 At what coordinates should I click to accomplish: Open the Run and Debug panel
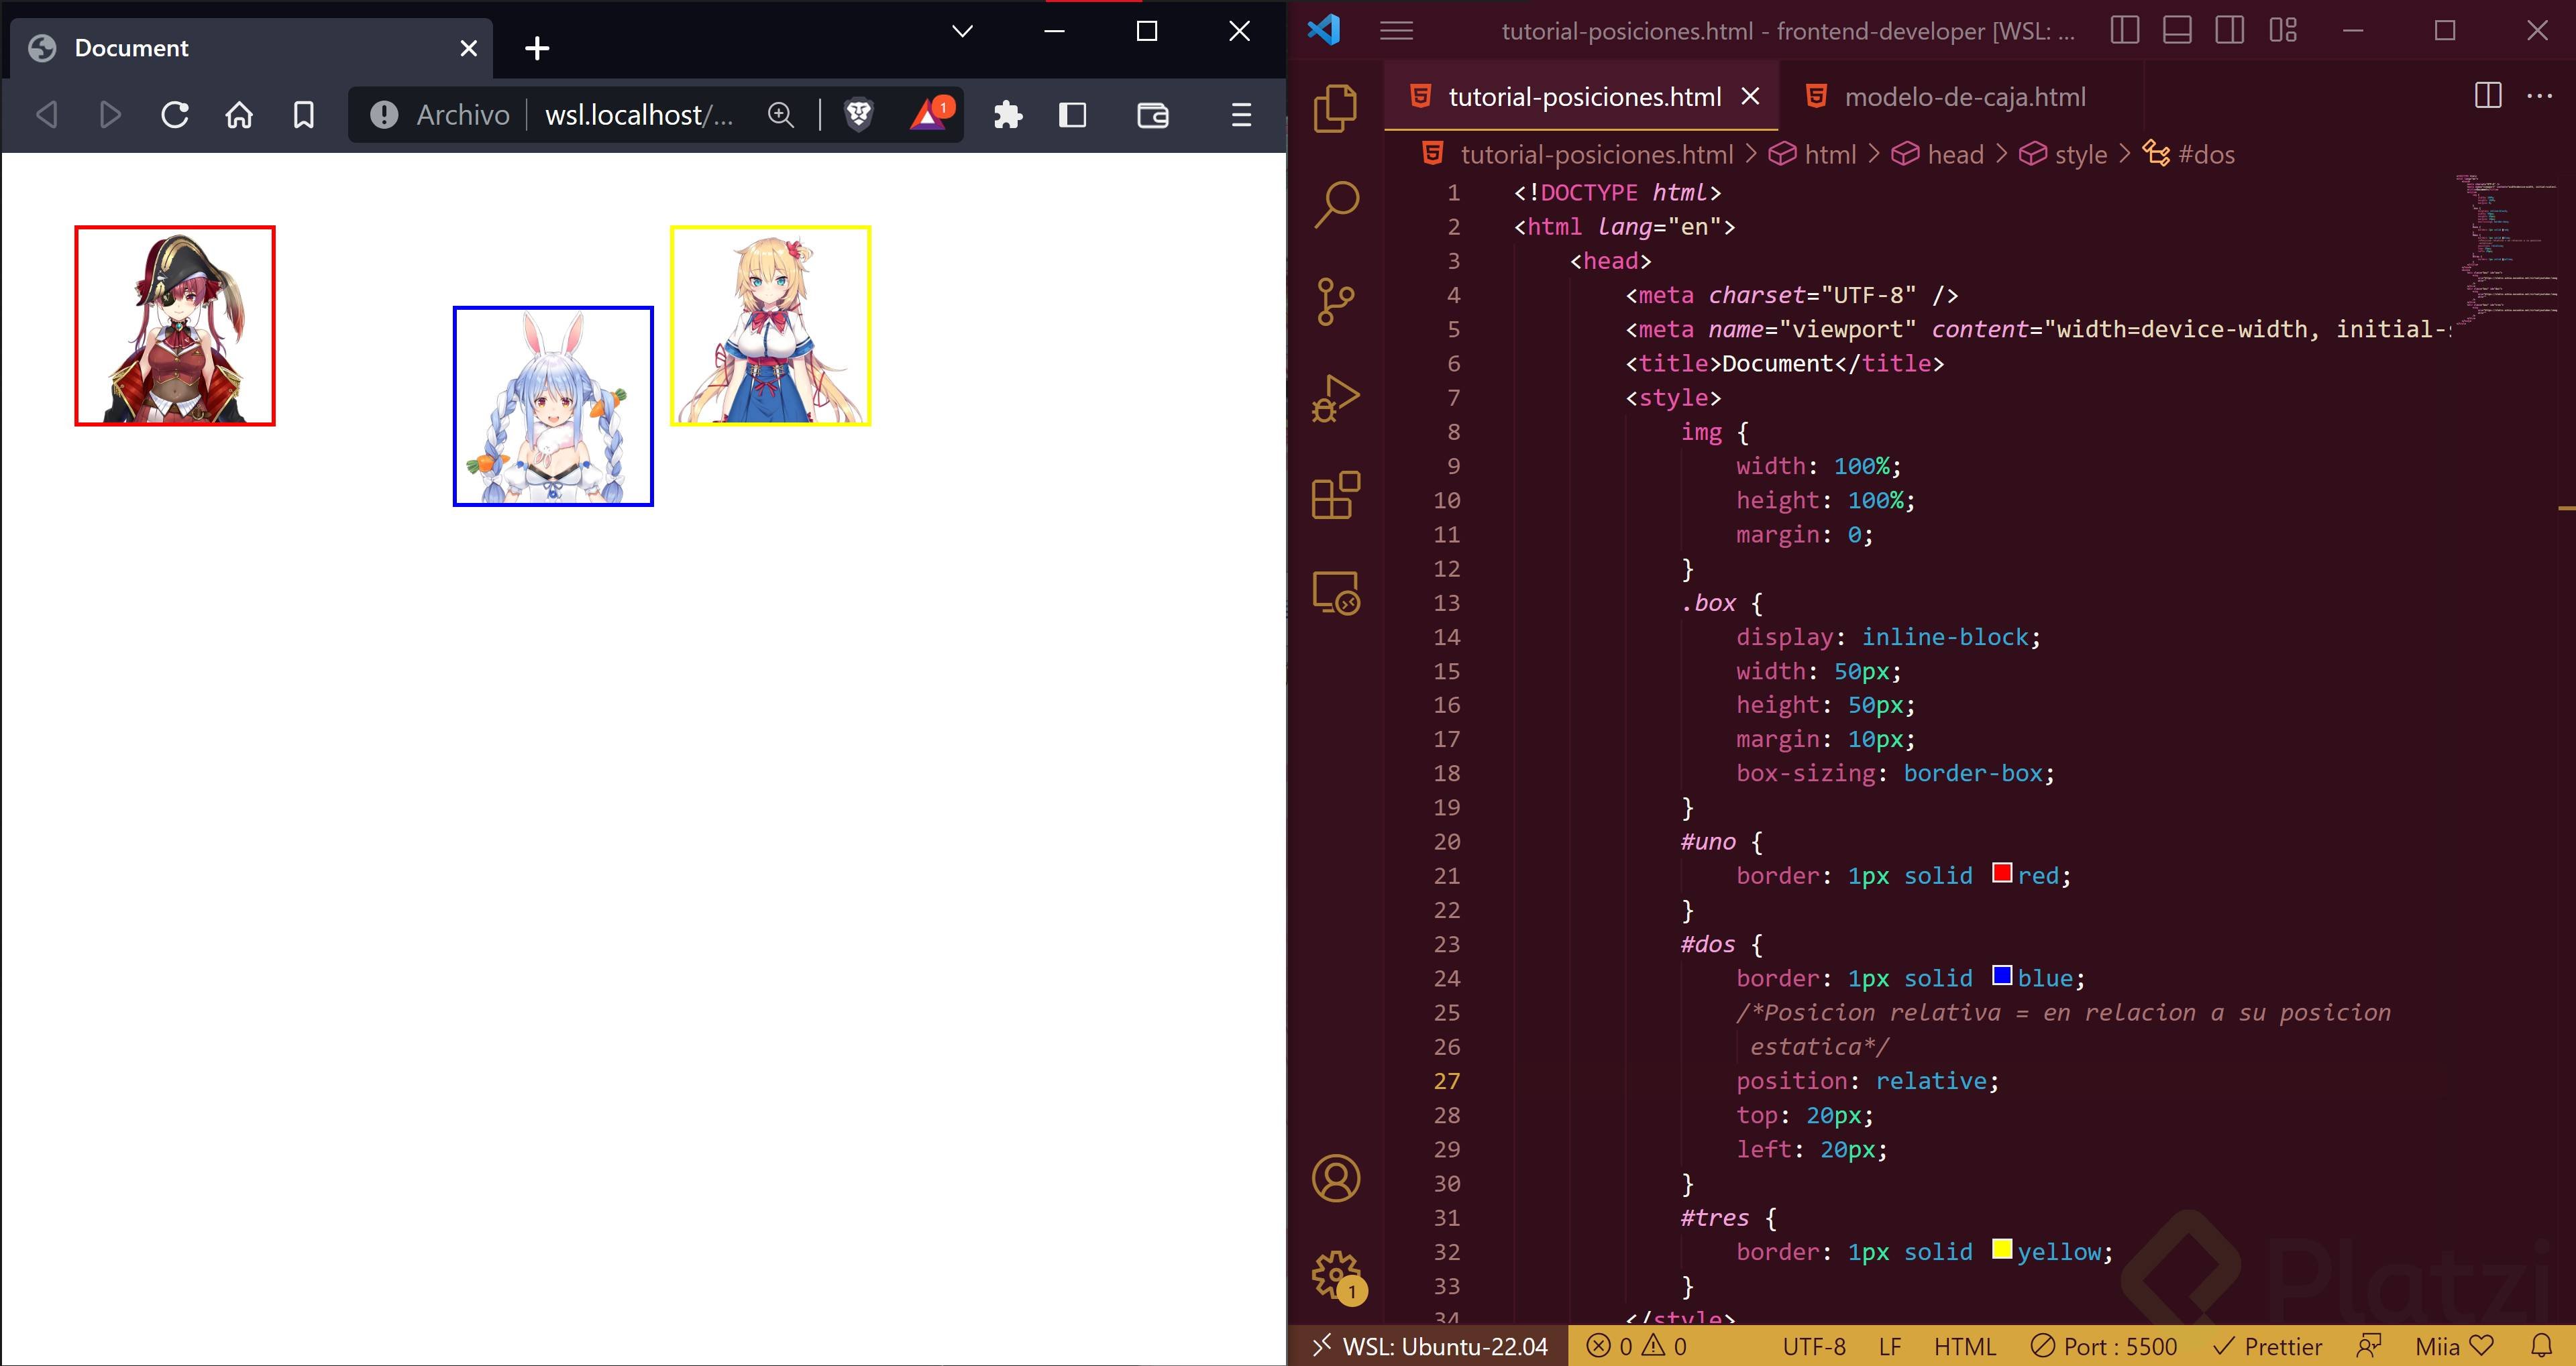(1335, 396)
